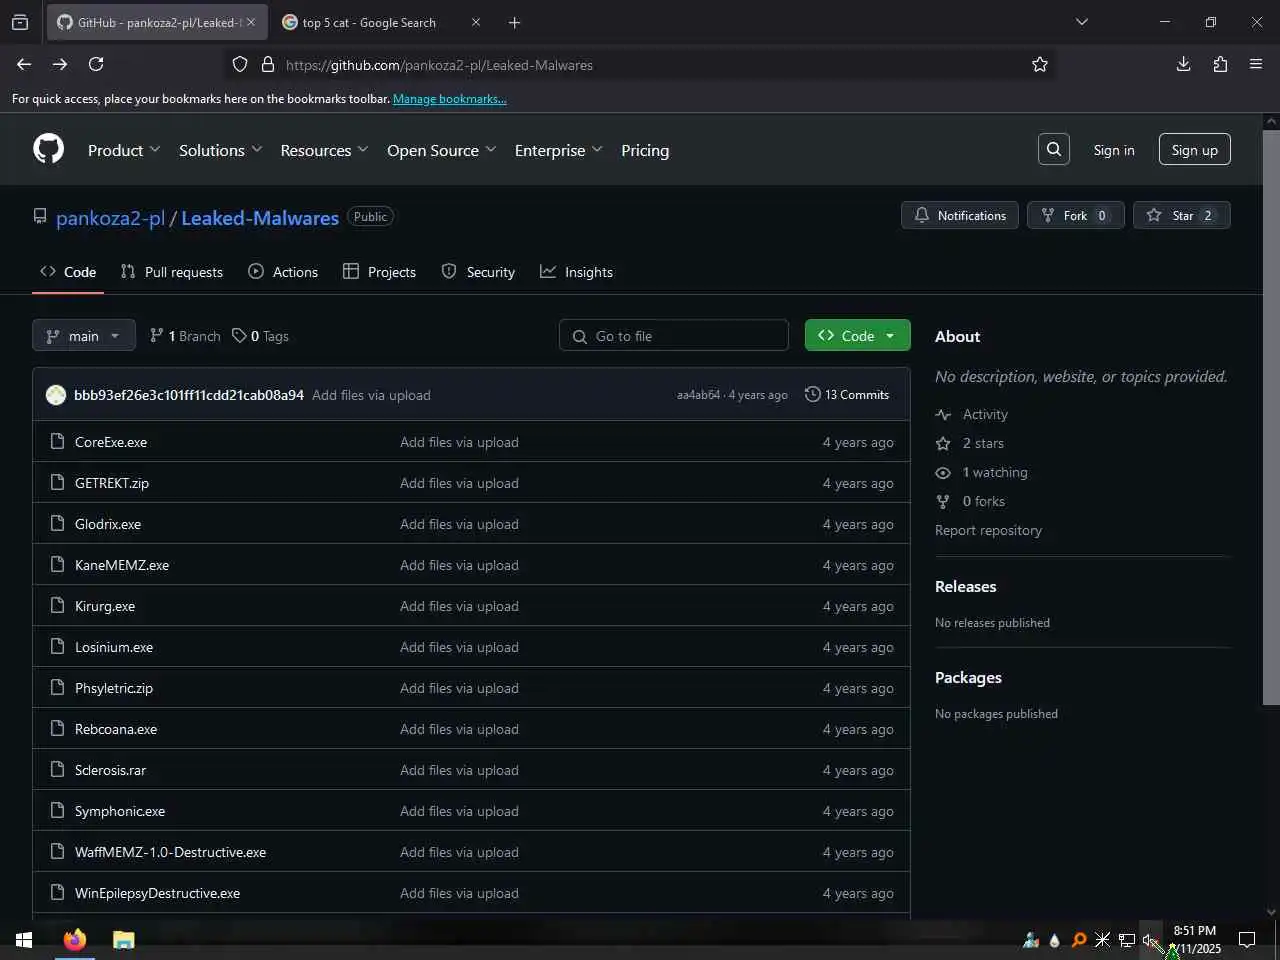The height and width of the screenshot is (960, 1280).
Task: Switch to the Pull requests tab
Action: 171,272
